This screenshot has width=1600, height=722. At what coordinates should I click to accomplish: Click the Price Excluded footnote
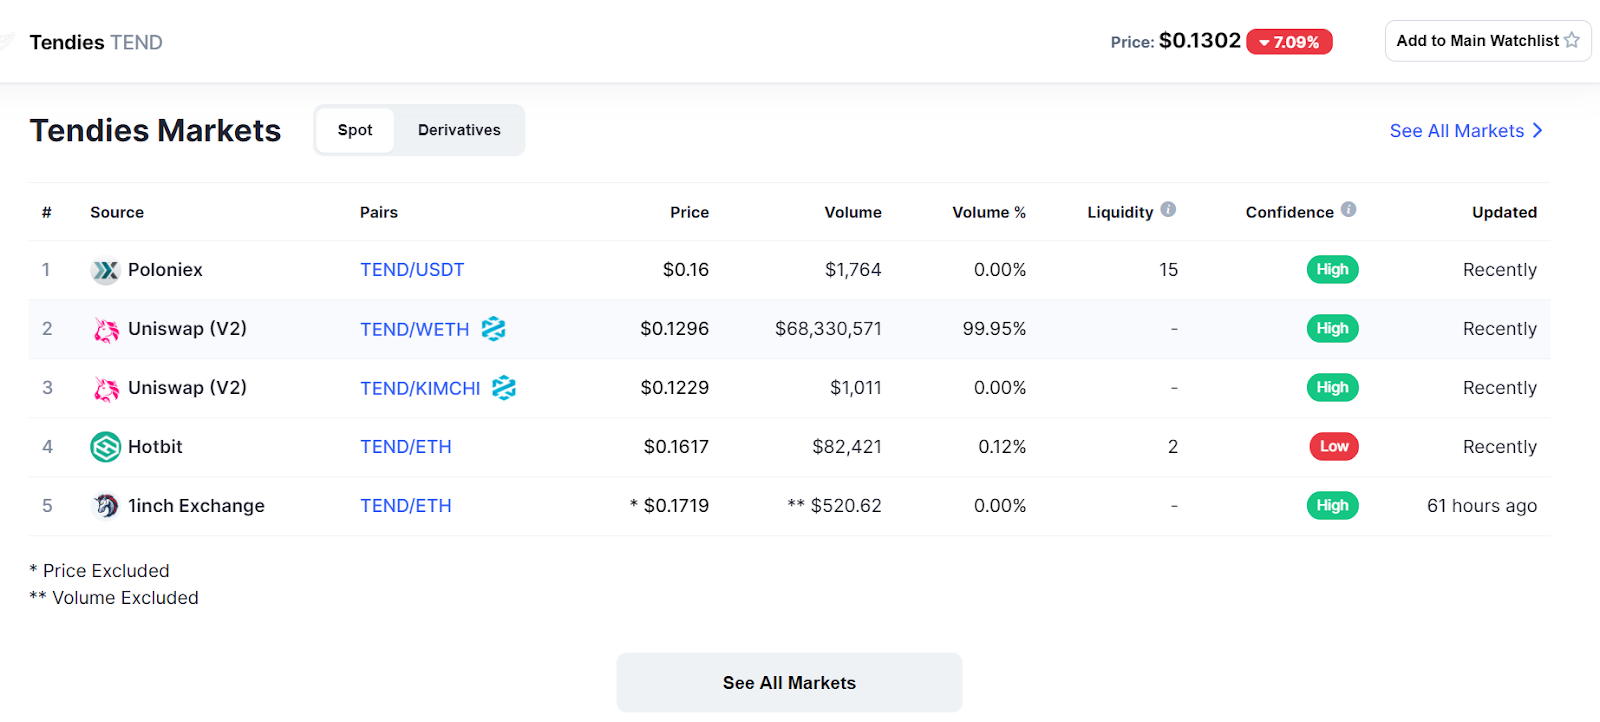pos(99,571)
